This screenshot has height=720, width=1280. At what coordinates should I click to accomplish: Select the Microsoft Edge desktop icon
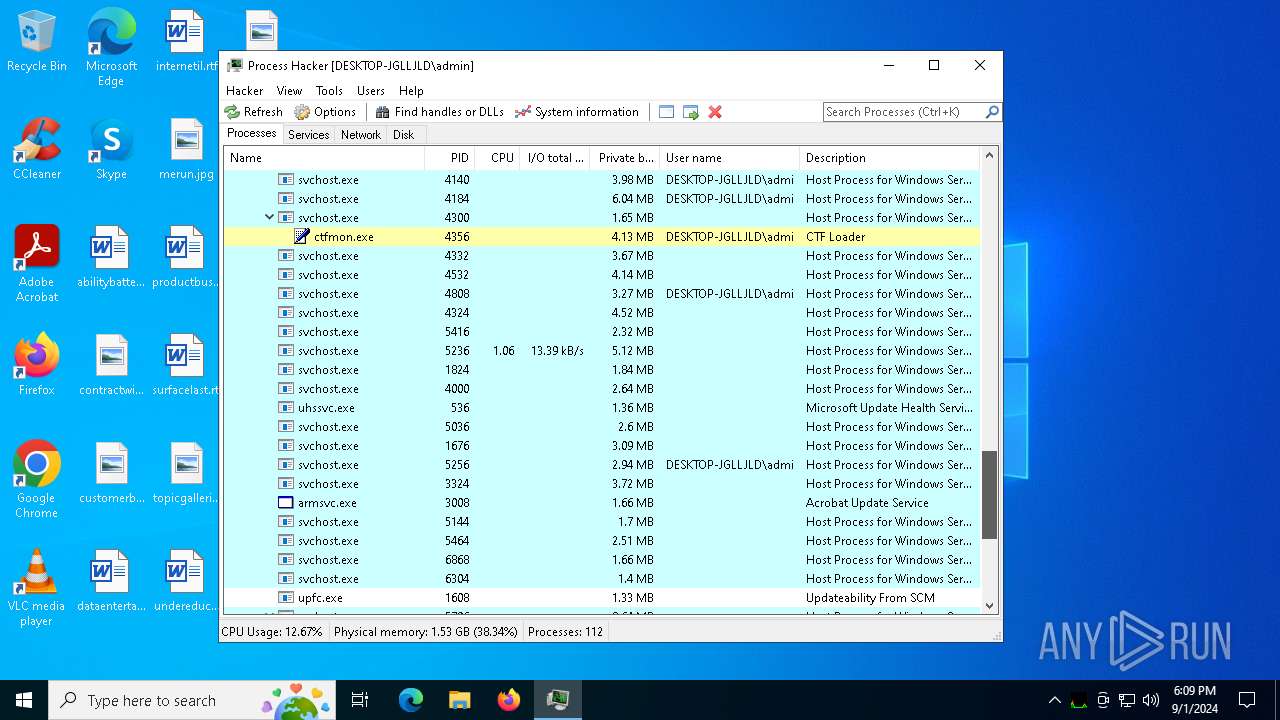[111, 48]
